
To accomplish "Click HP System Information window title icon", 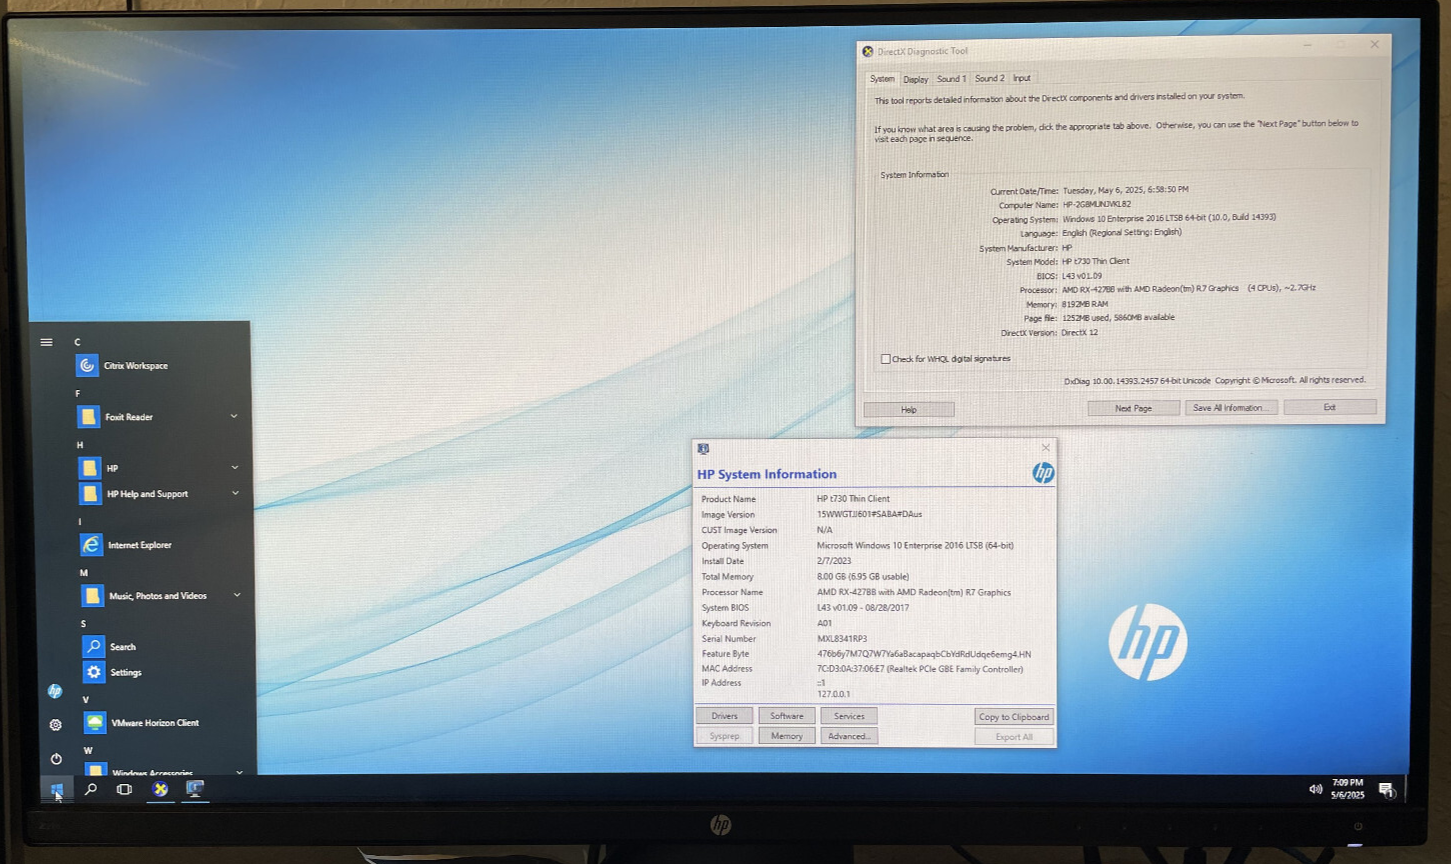I will 703,449.
